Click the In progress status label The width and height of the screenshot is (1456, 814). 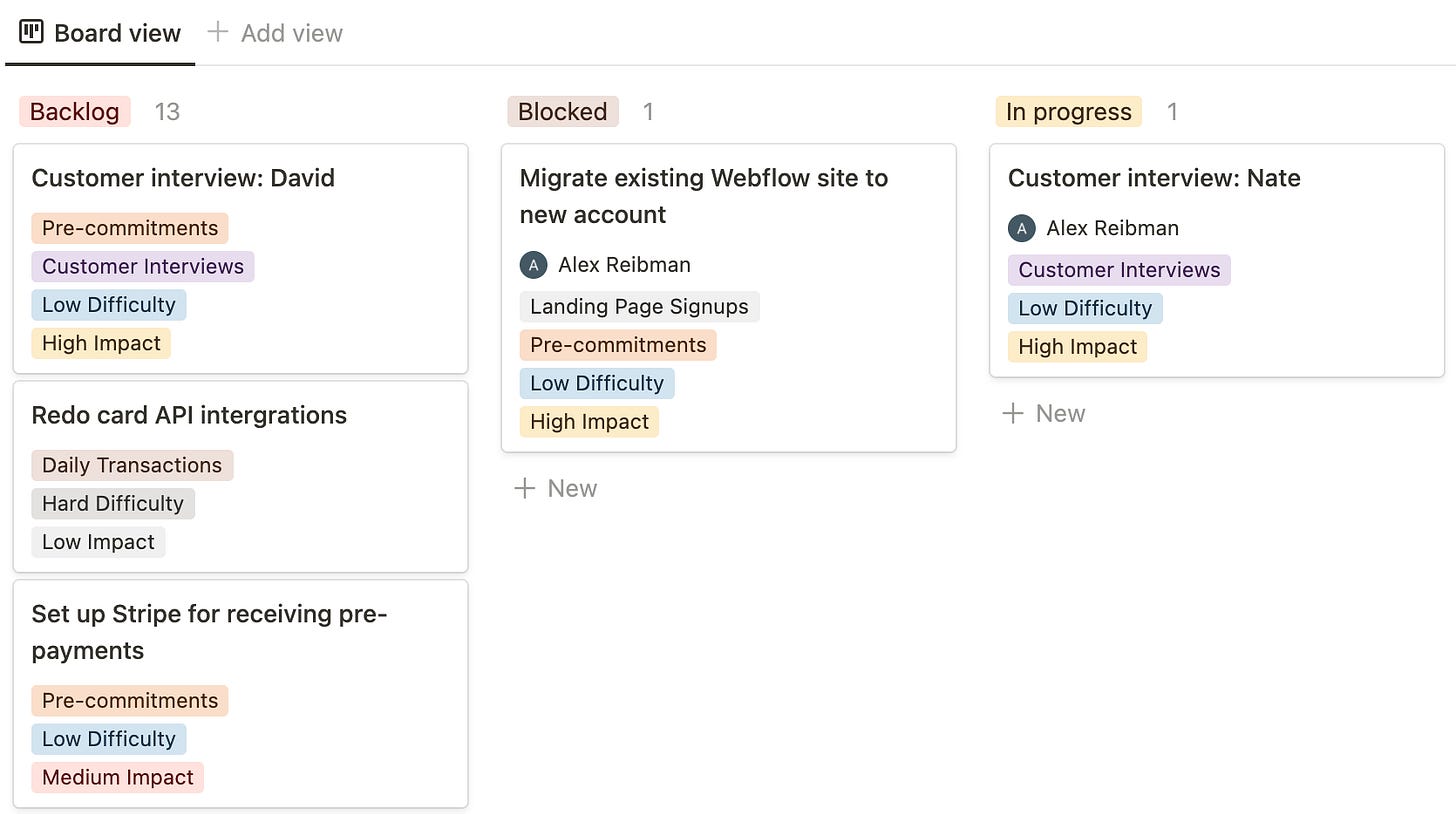1068,111
